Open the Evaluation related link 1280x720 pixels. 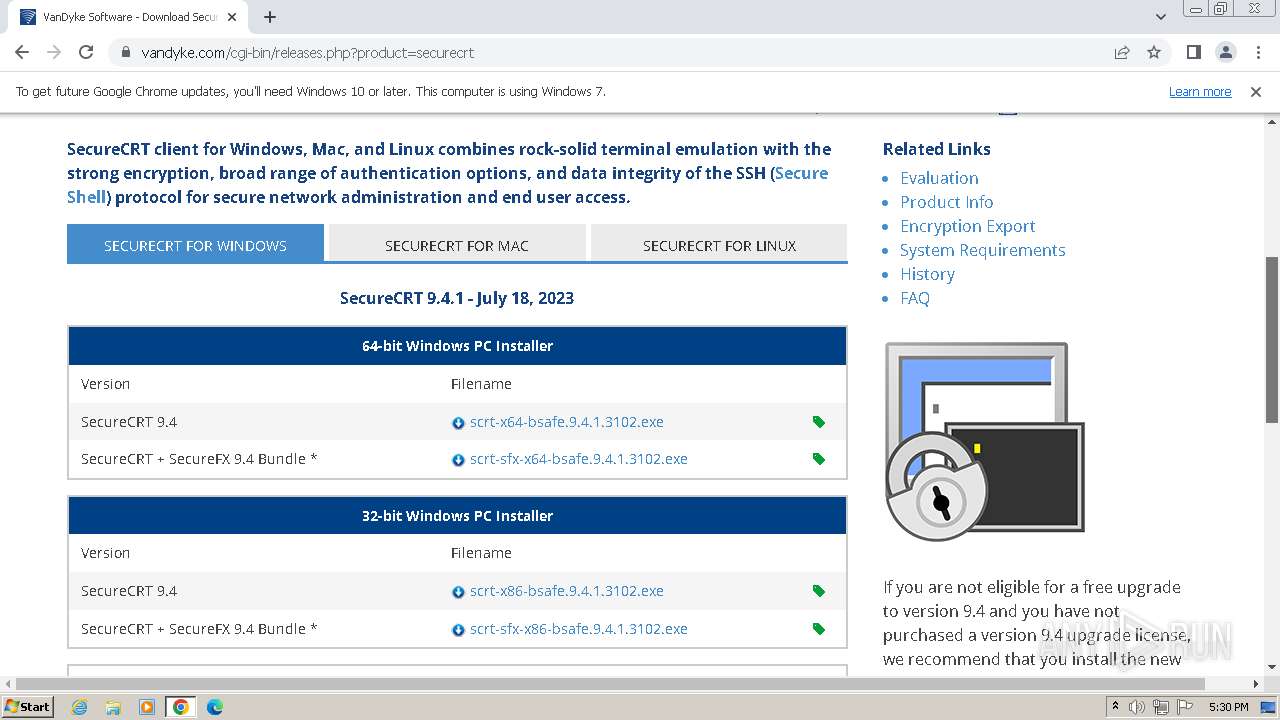click(939, 178)
